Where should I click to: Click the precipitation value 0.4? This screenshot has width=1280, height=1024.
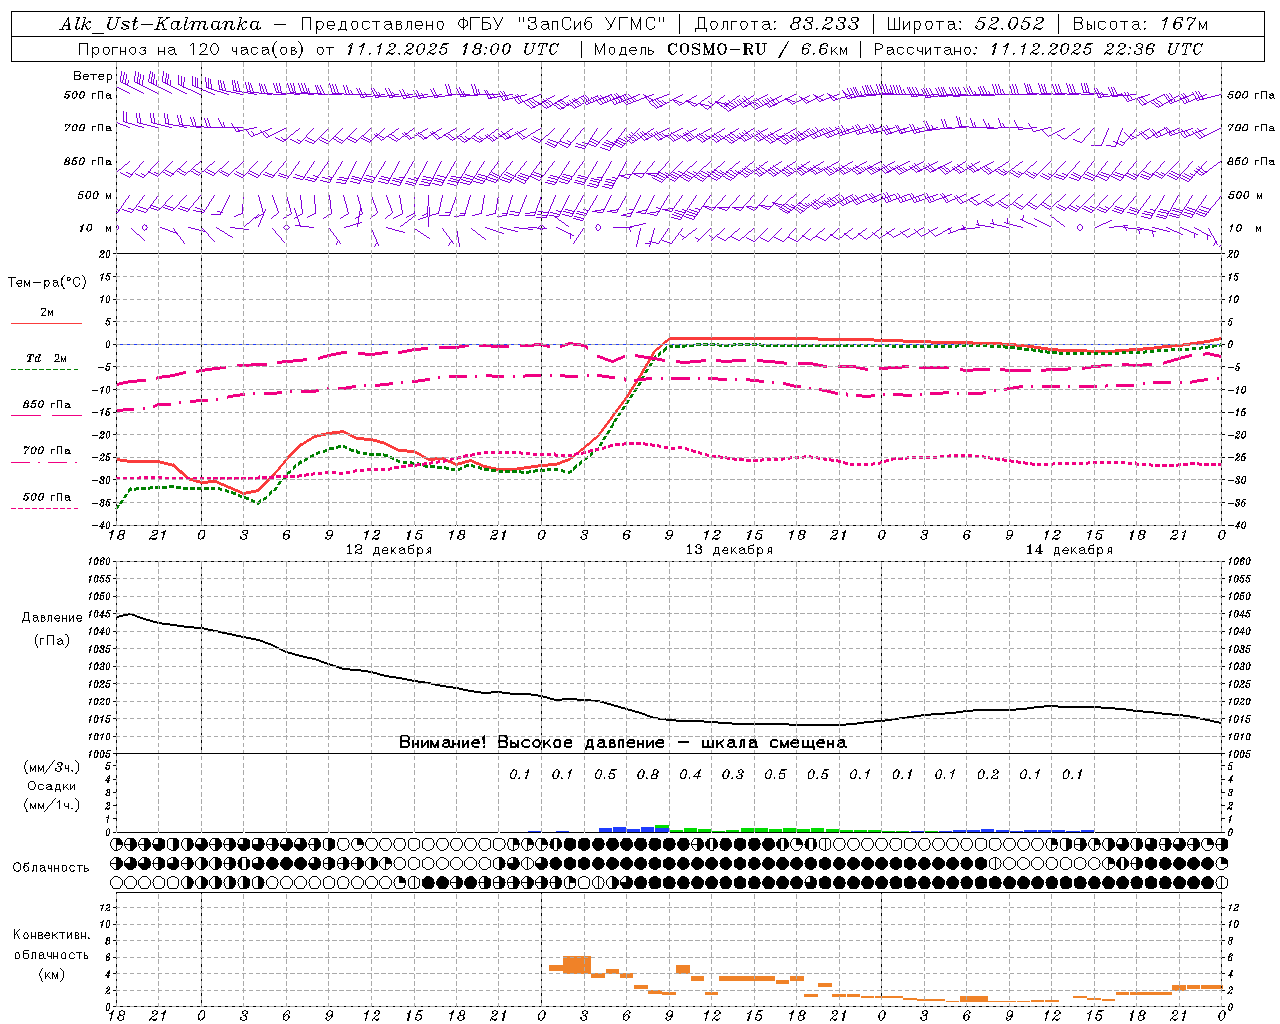point(690,775)
